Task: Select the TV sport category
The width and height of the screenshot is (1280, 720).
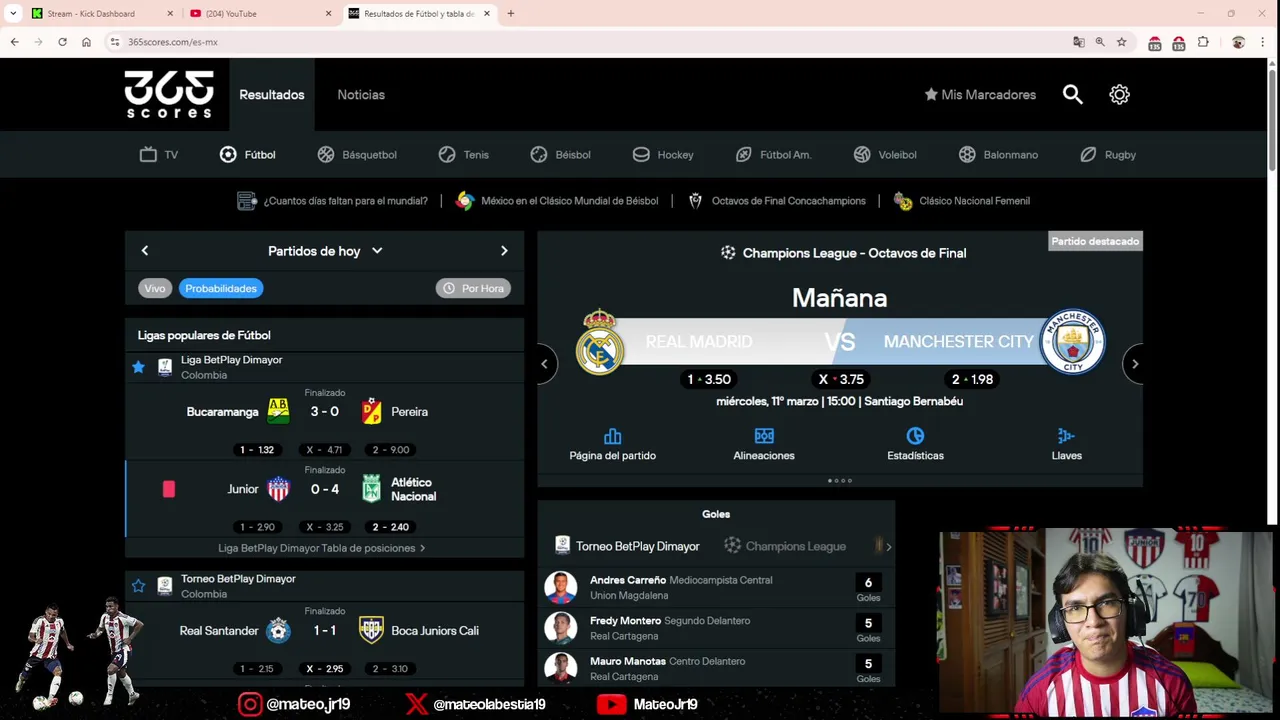Action: 159,155
